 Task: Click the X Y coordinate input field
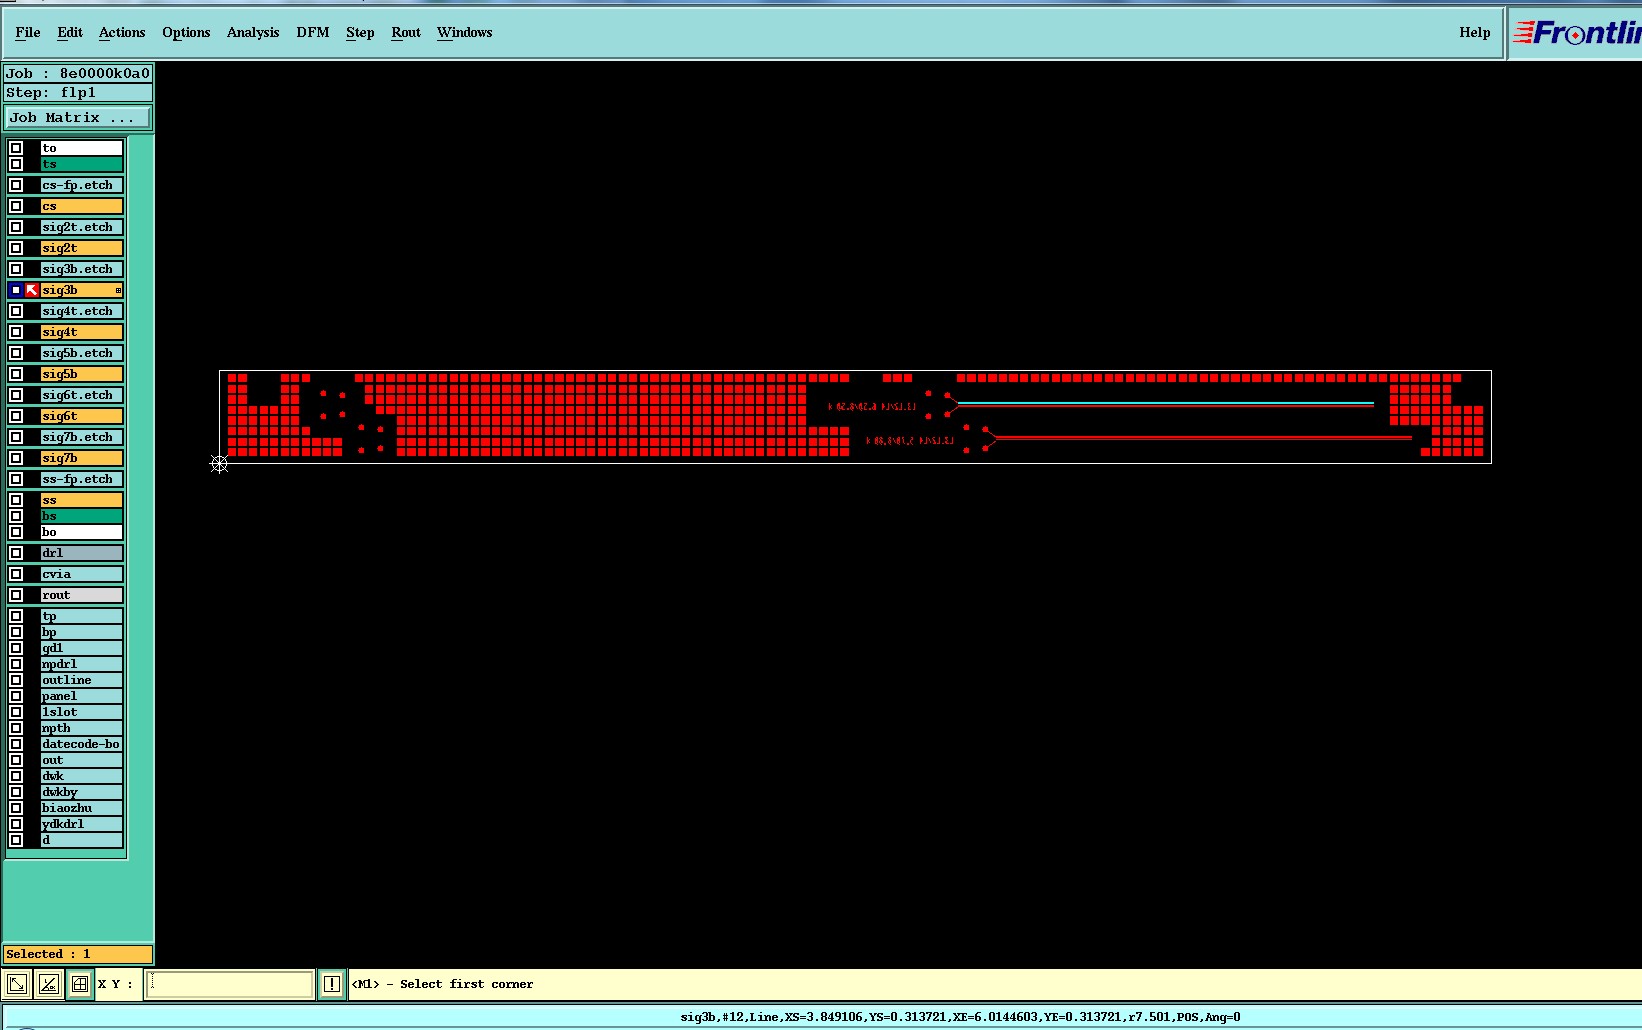230,984
